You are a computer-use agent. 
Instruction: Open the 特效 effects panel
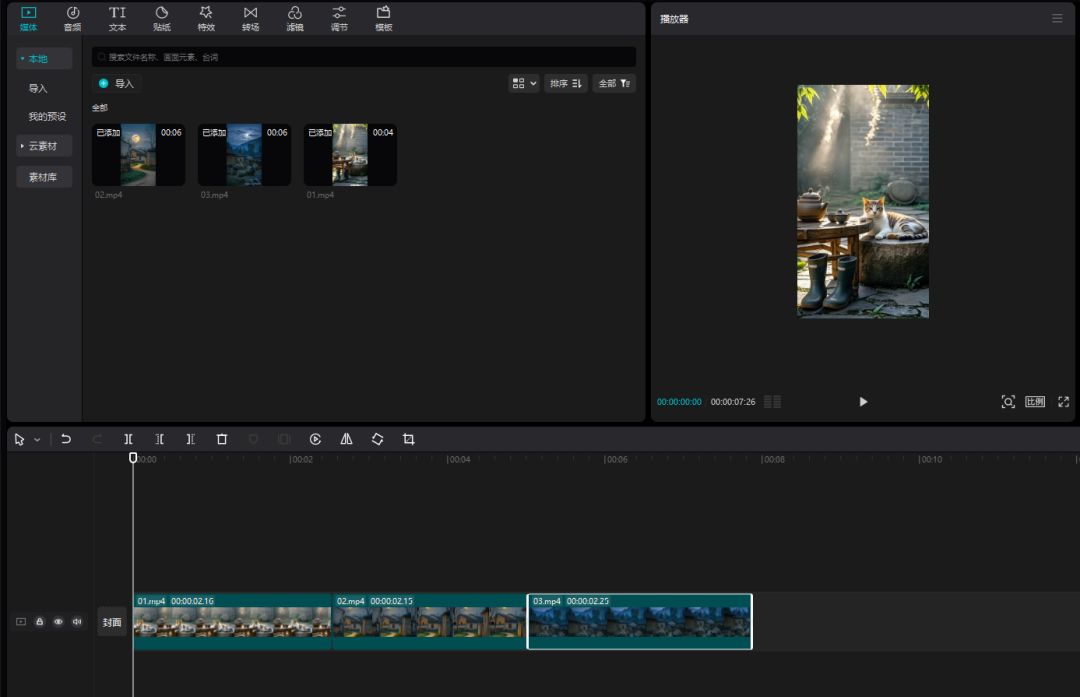pyautogui.click(x=206, y=18)
